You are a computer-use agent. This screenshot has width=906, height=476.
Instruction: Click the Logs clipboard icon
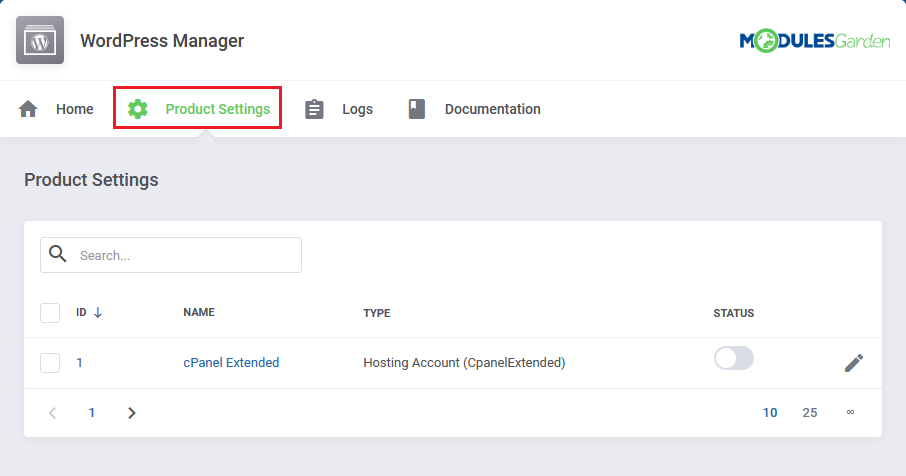[314, 109]
